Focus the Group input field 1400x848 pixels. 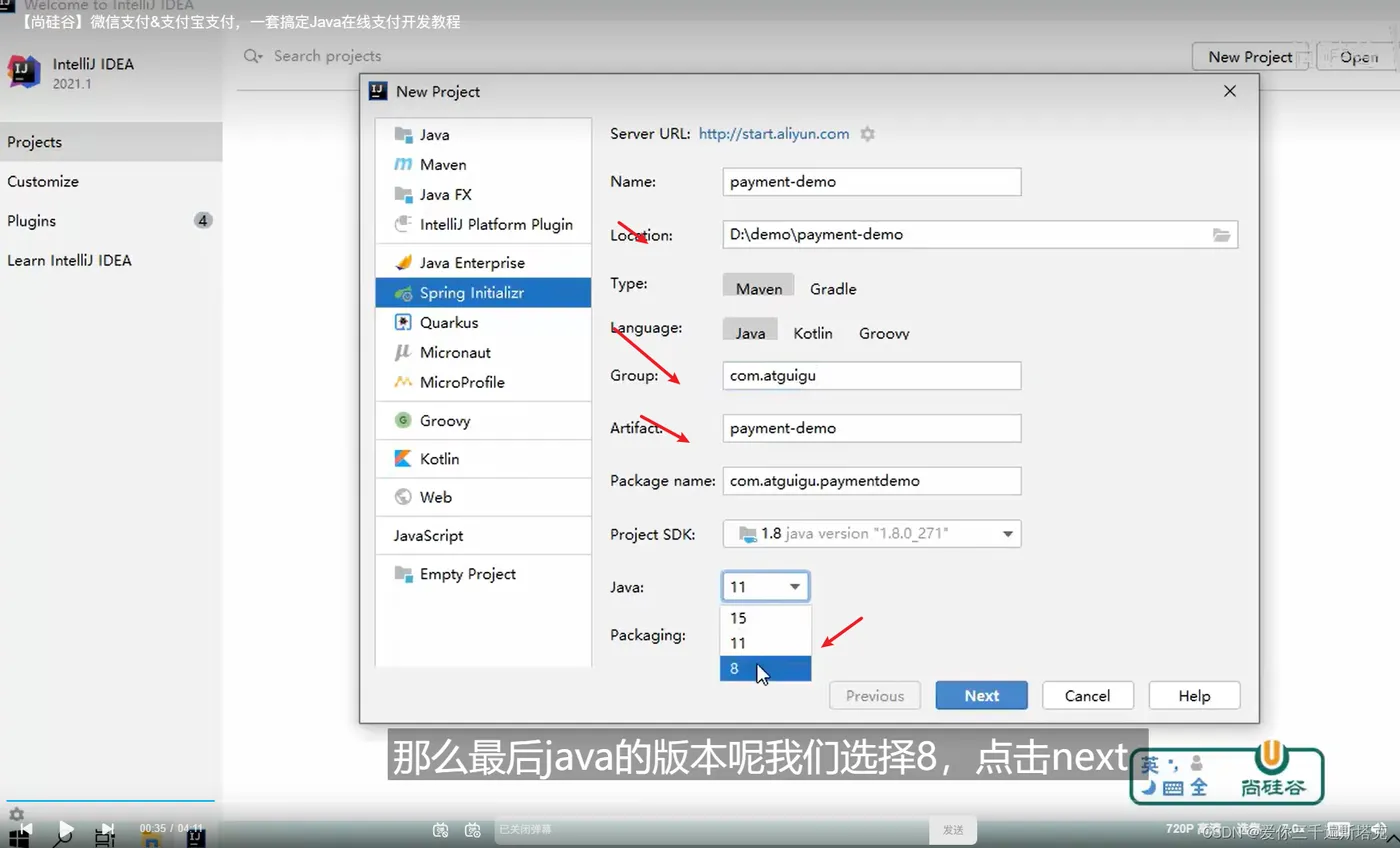872,376
